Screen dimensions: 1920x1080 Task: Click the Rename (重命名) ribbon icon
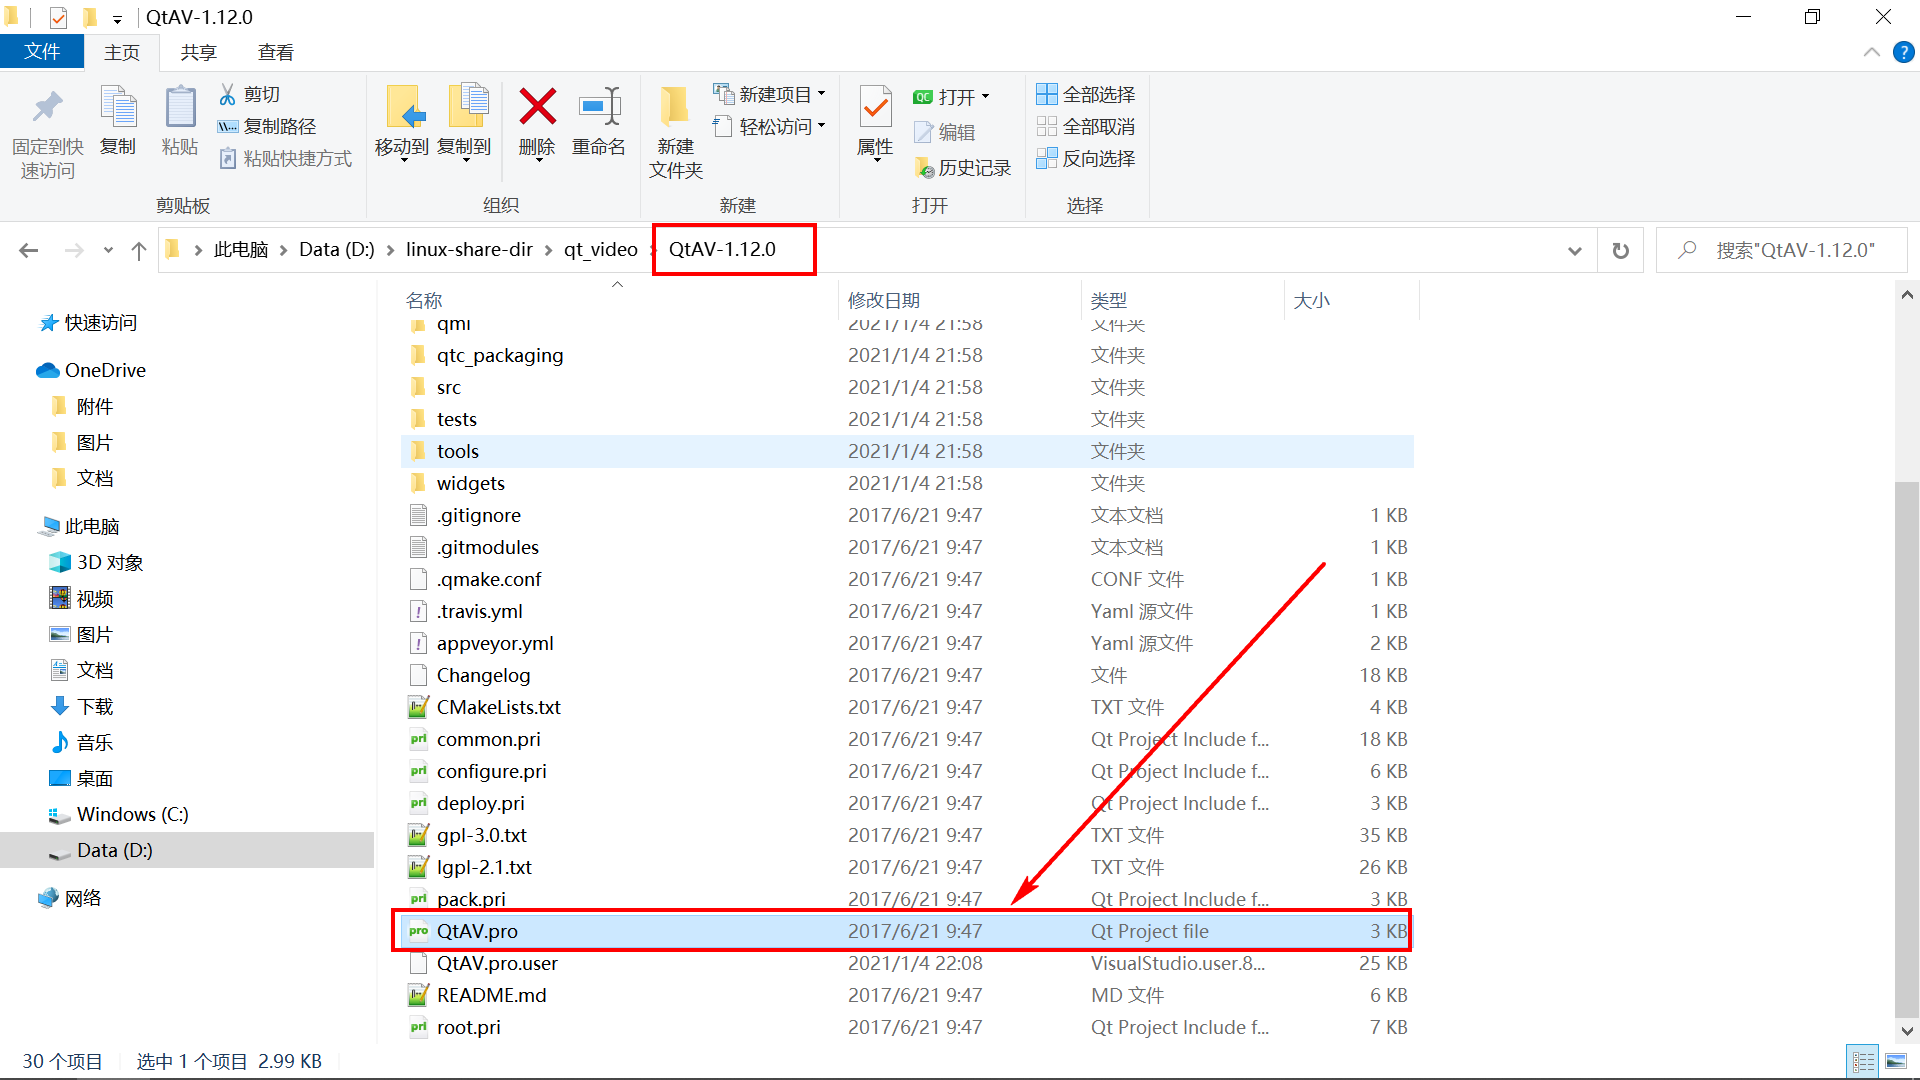coord(599,108)
